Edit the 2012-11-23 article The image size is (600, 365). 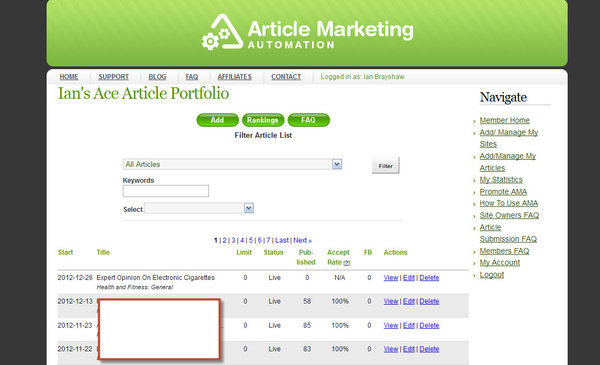click(409, 326)
